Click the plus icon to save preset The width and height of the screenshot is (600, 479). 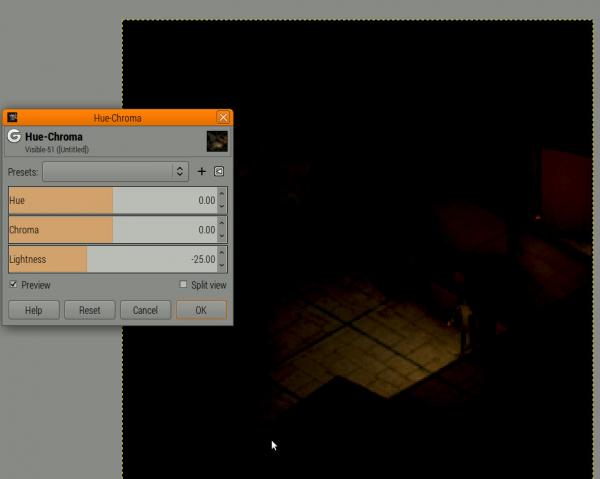(202, 171)
